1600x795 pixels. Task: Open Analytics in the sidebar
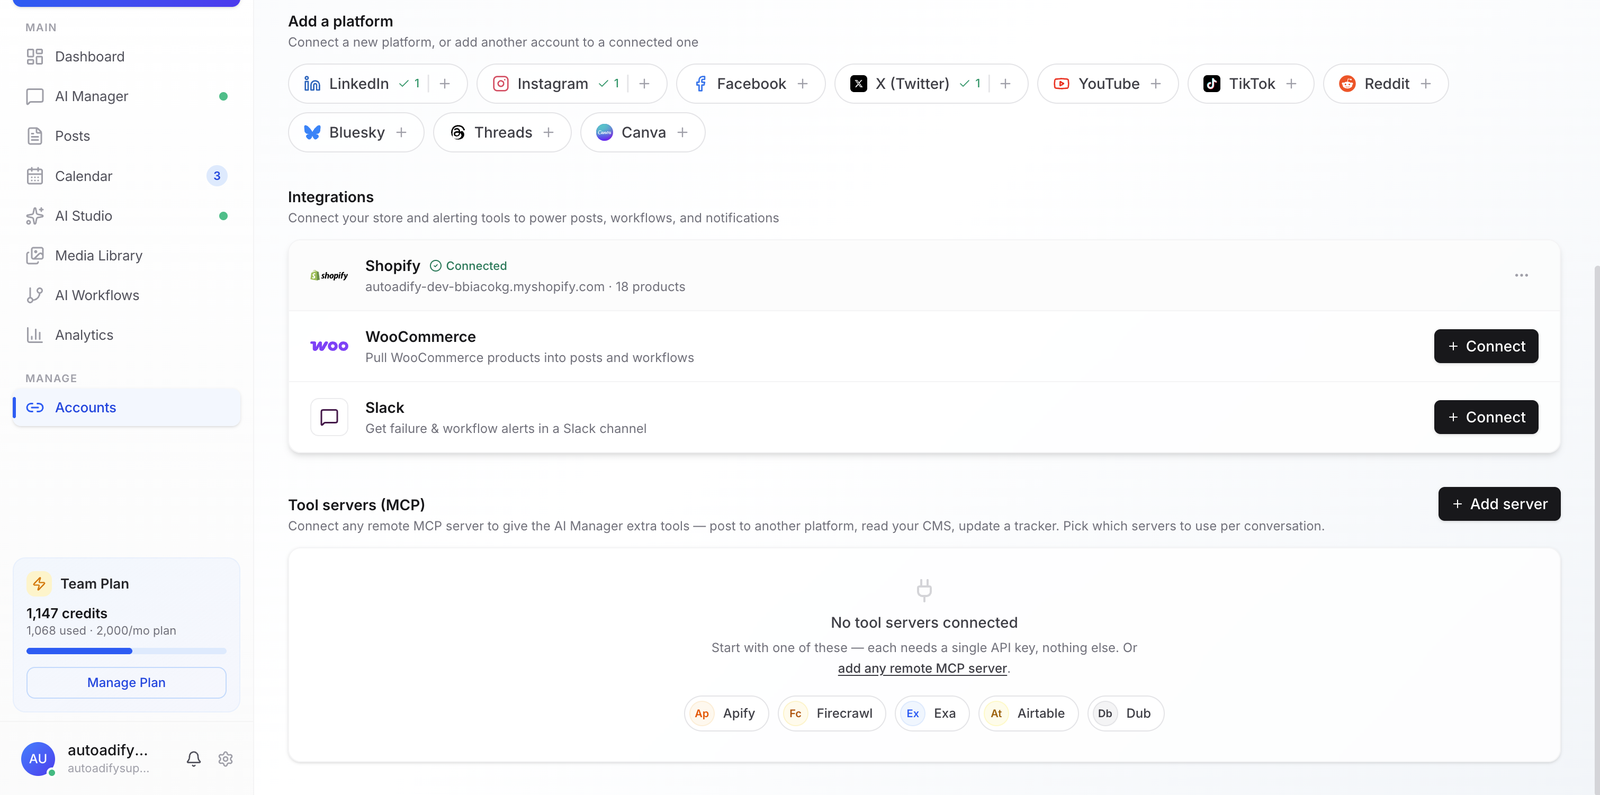(126, 335)
